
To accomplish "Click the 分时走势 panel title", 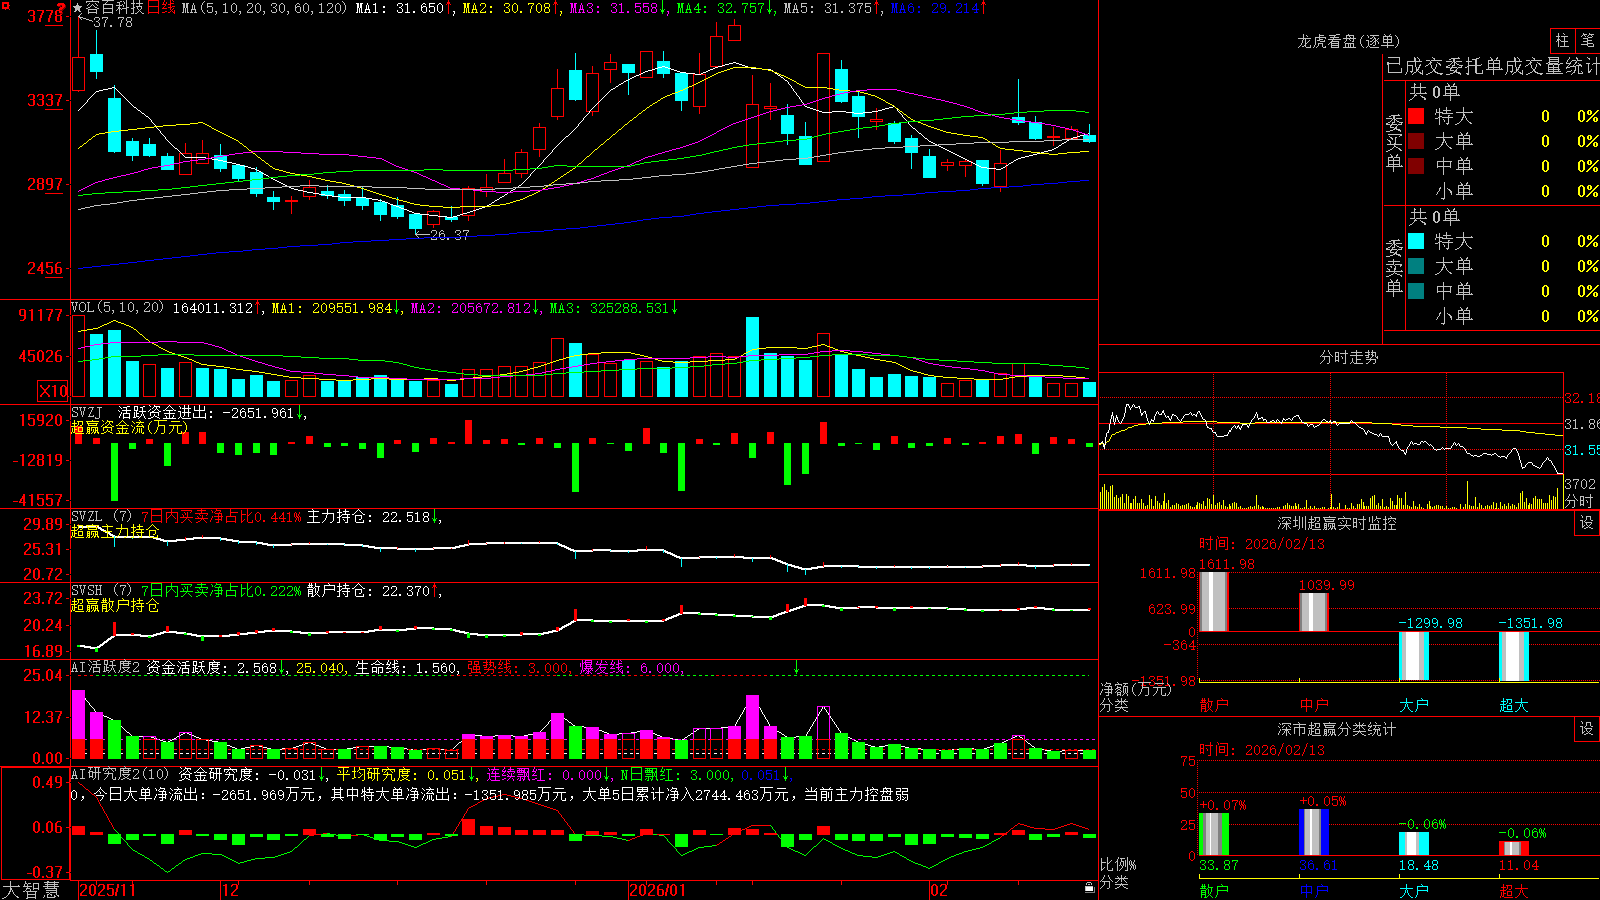I will (1348, 357).
